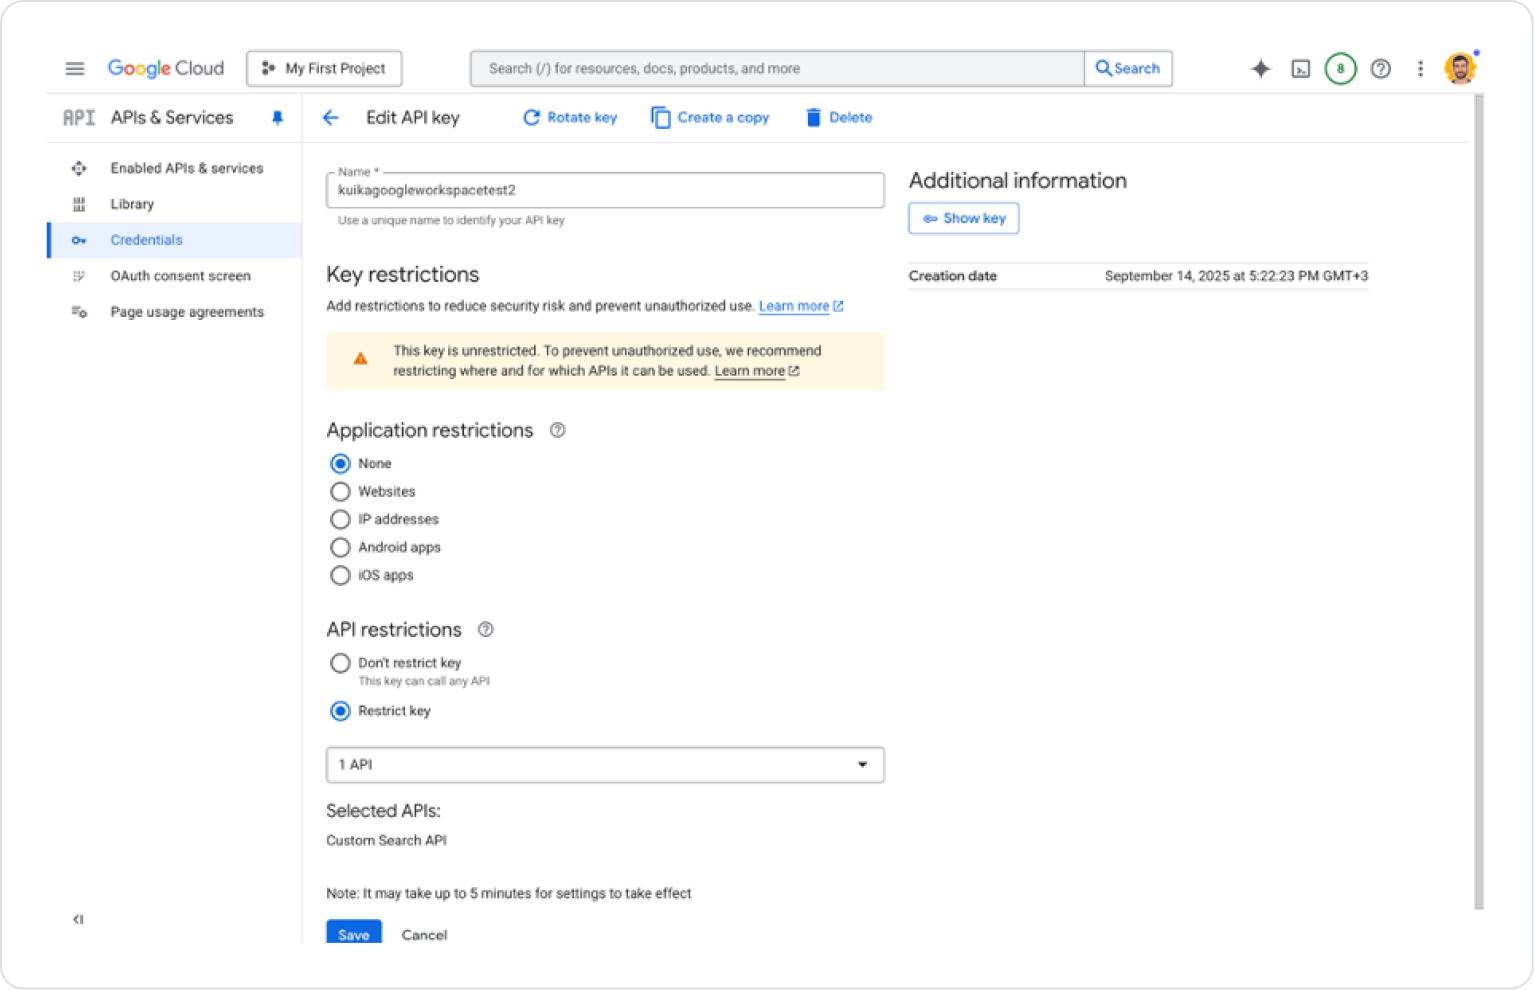Viewport: 1534px width, 990px height.
Task: Select Don't restrict key option
Action: tap(341, 663)
